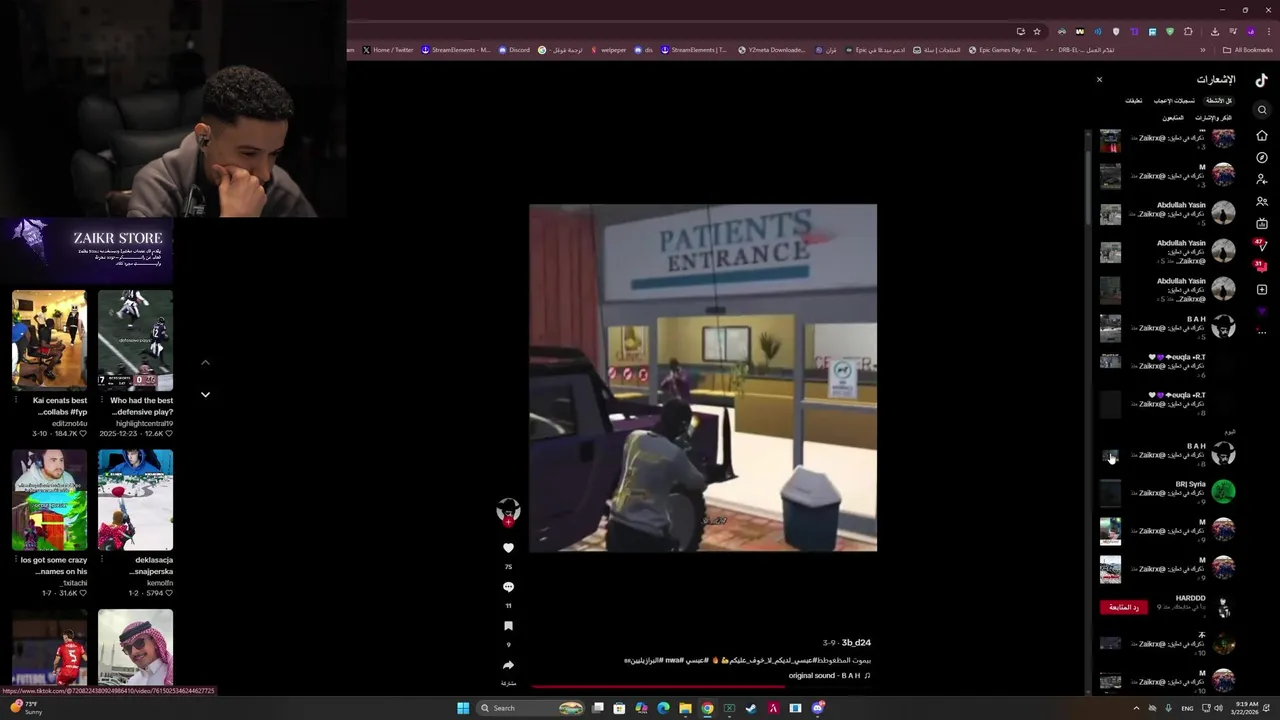Open Google Chrome from taskbar
1280x720 pixels.
point(707,708)
